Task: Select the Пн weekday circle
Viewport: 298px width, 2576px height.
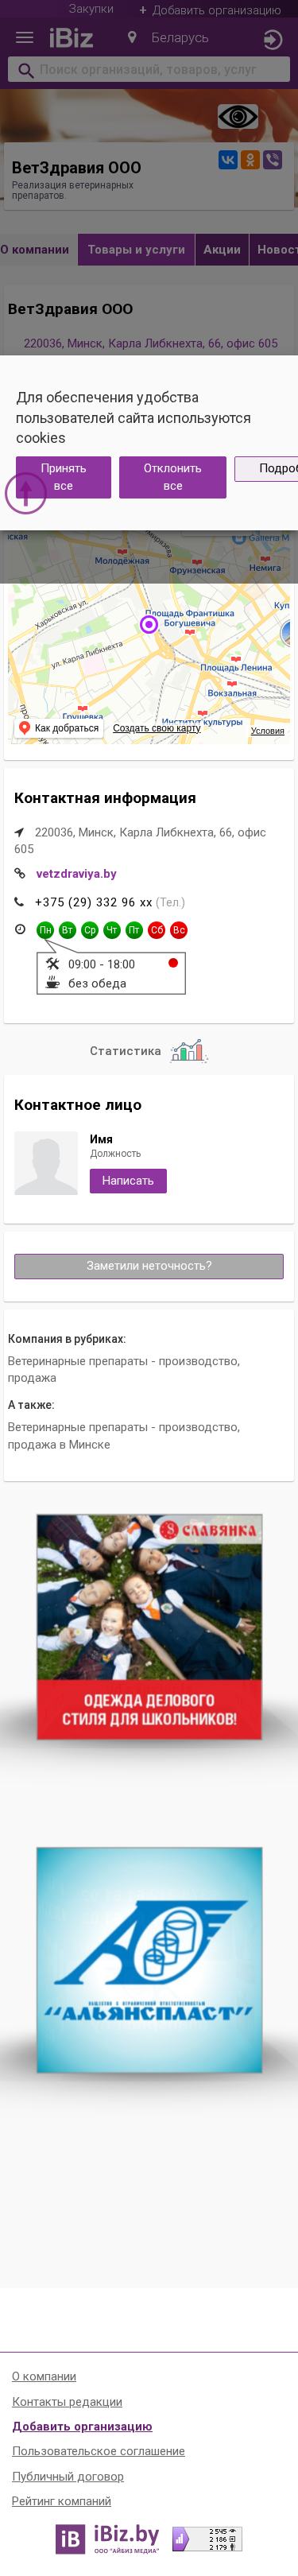Action: [45, 930]
